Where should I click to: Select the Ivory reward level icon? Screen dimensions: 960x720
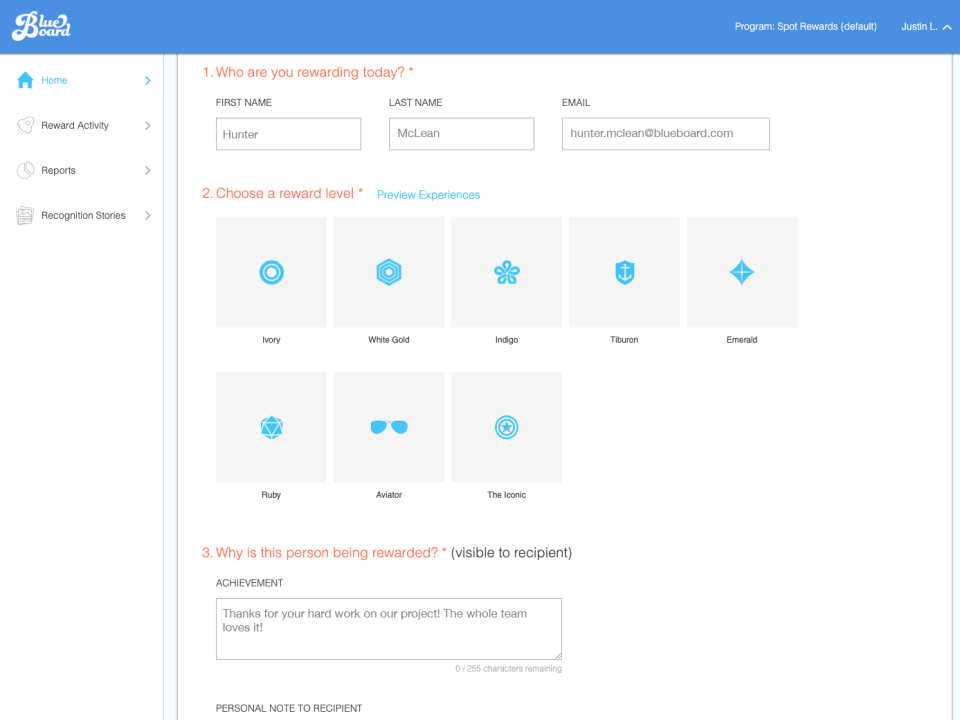[271, 271]
